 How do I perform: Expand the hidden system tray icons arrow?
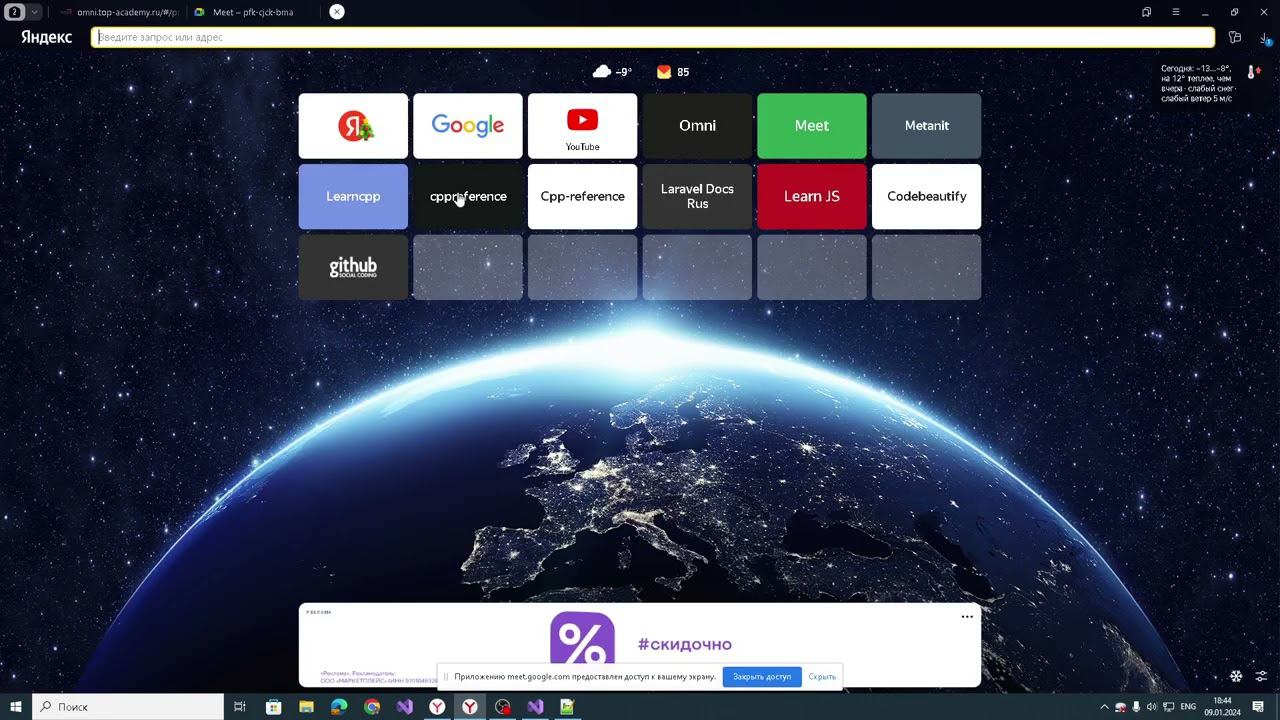(1104, 707)
